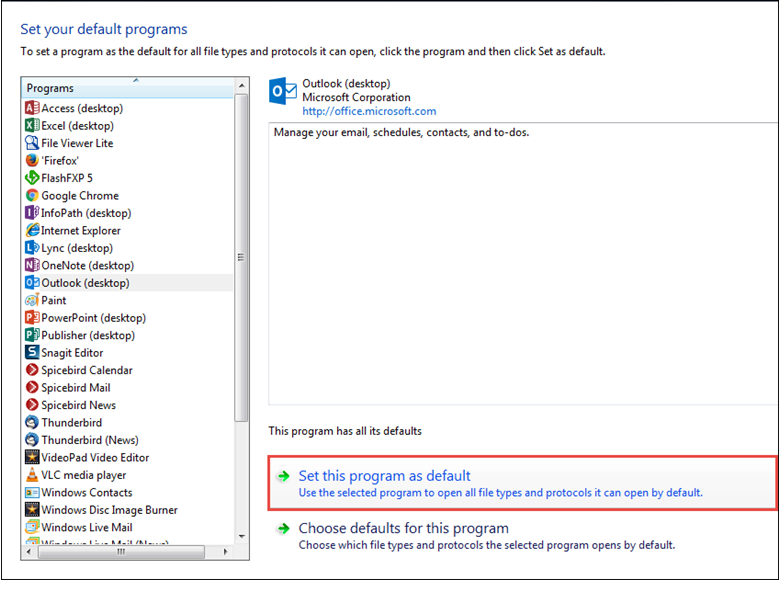The width and height of the screenshot is (781, 595).
Task: Click the Paint palette icon
Action: pyautogui.click(x=32, y=300)
